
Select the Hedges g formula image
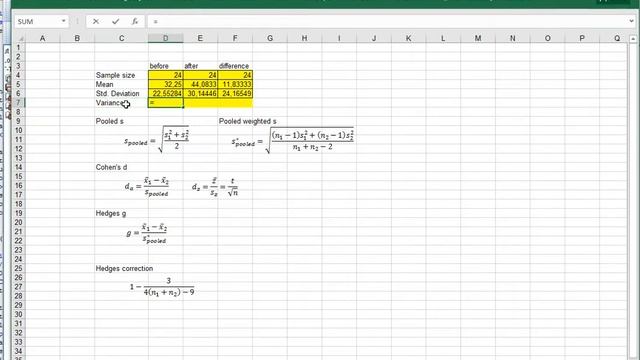[147, 233]
